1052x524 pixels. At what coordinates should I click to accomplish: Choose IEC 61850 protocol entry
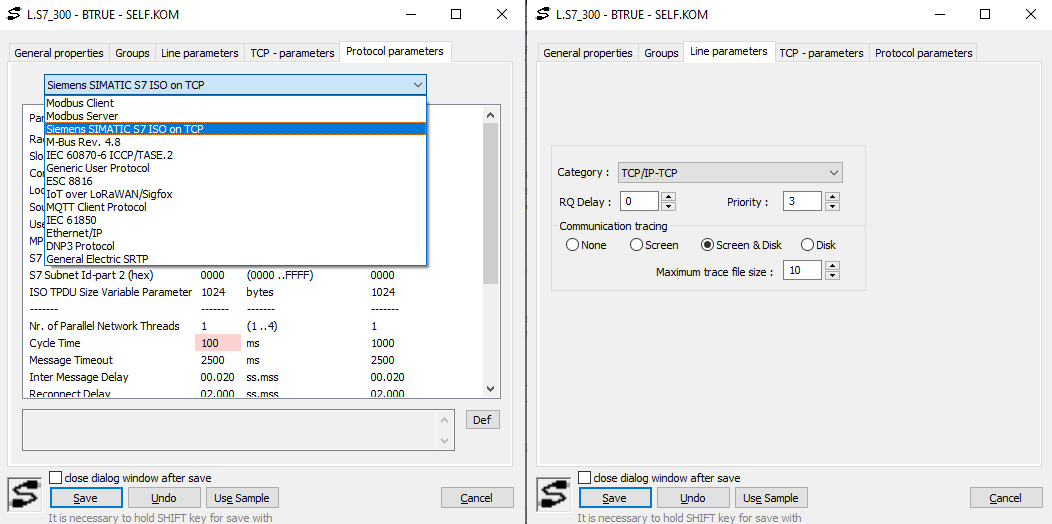tap(235, 220)
